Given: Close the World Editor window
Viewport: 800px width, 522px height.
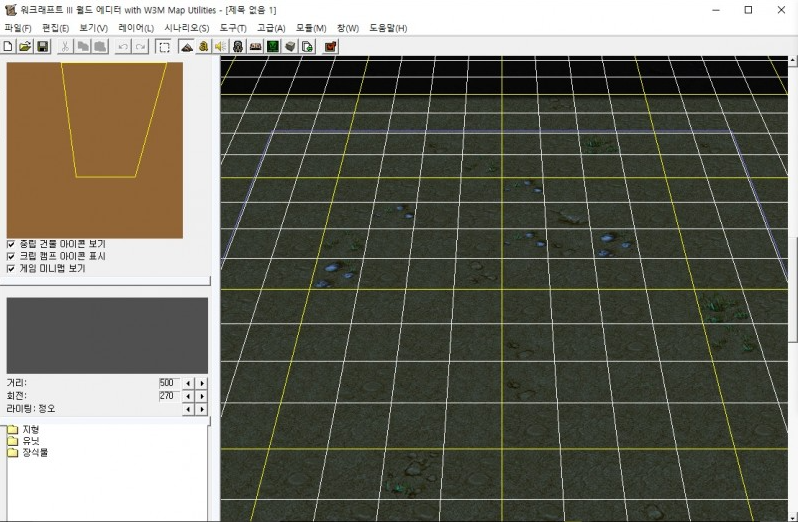Looking at the screenshot, I should (x=781, y=10).
